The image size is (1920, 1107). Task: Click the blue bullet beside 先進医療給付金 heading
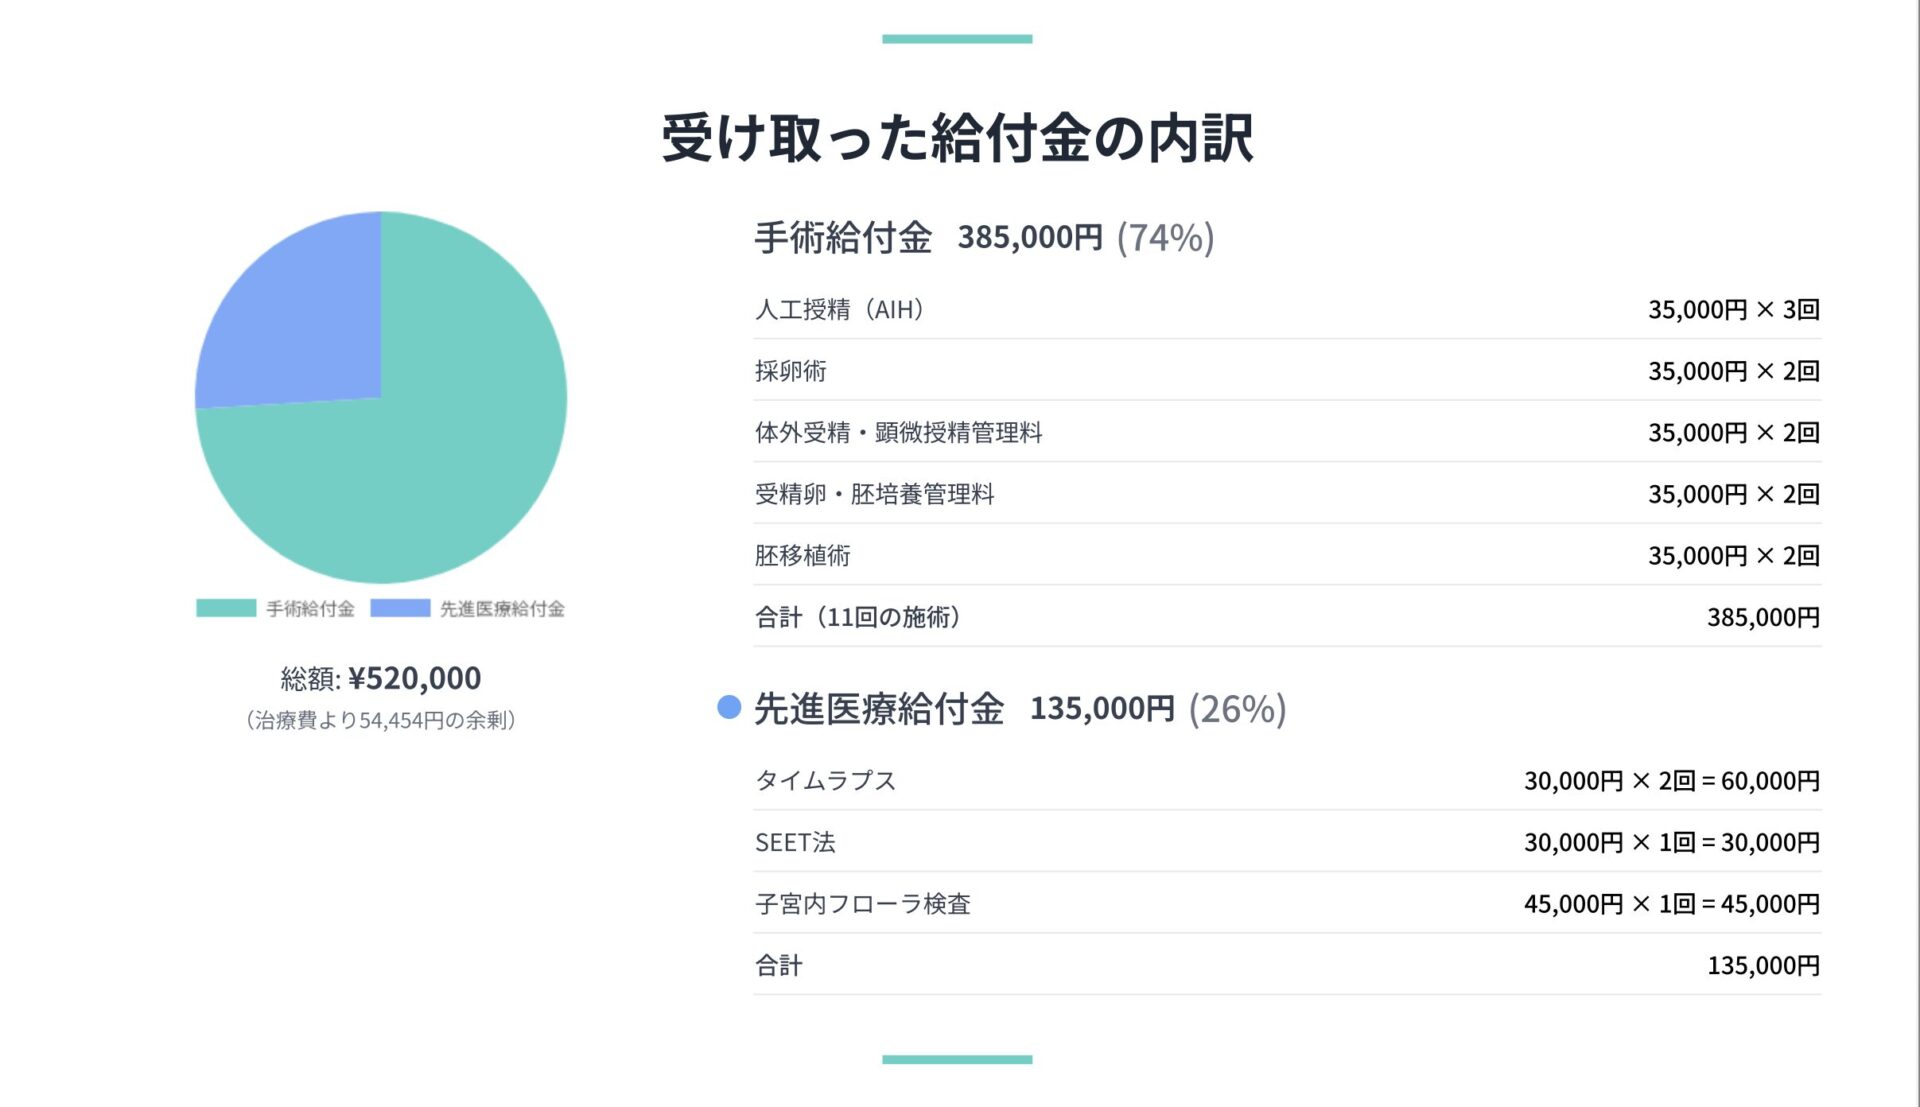(x=729, y=708)
